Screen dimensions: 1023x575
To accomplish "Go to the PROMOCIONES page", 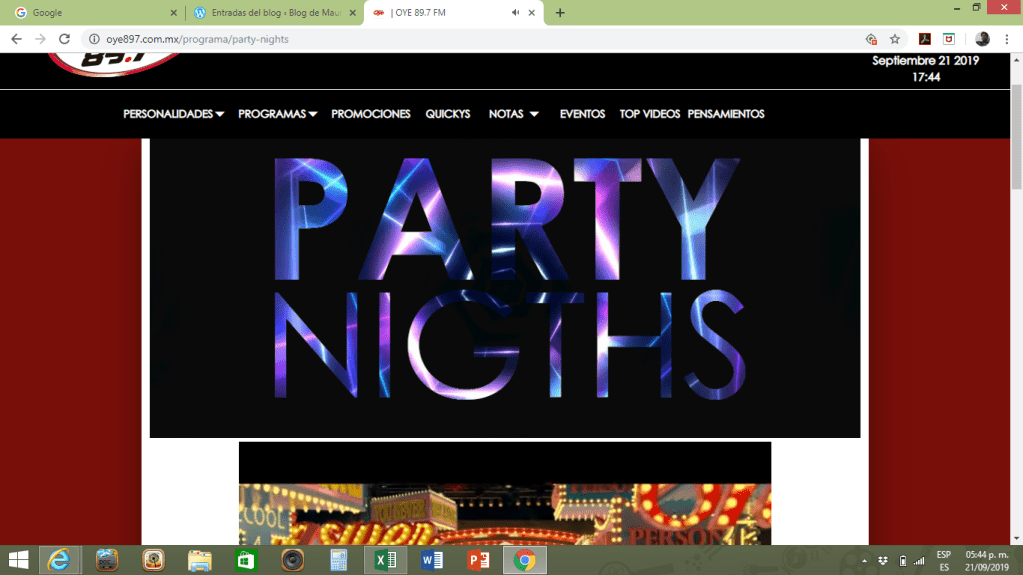I will [x=371, y=114].
